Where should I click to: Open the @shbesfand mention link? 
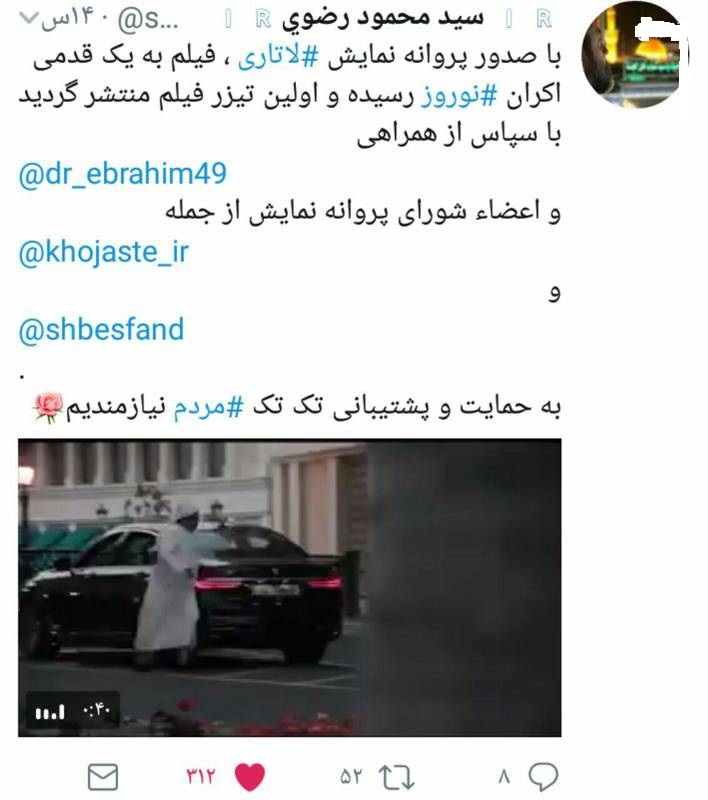coord(101,330)
